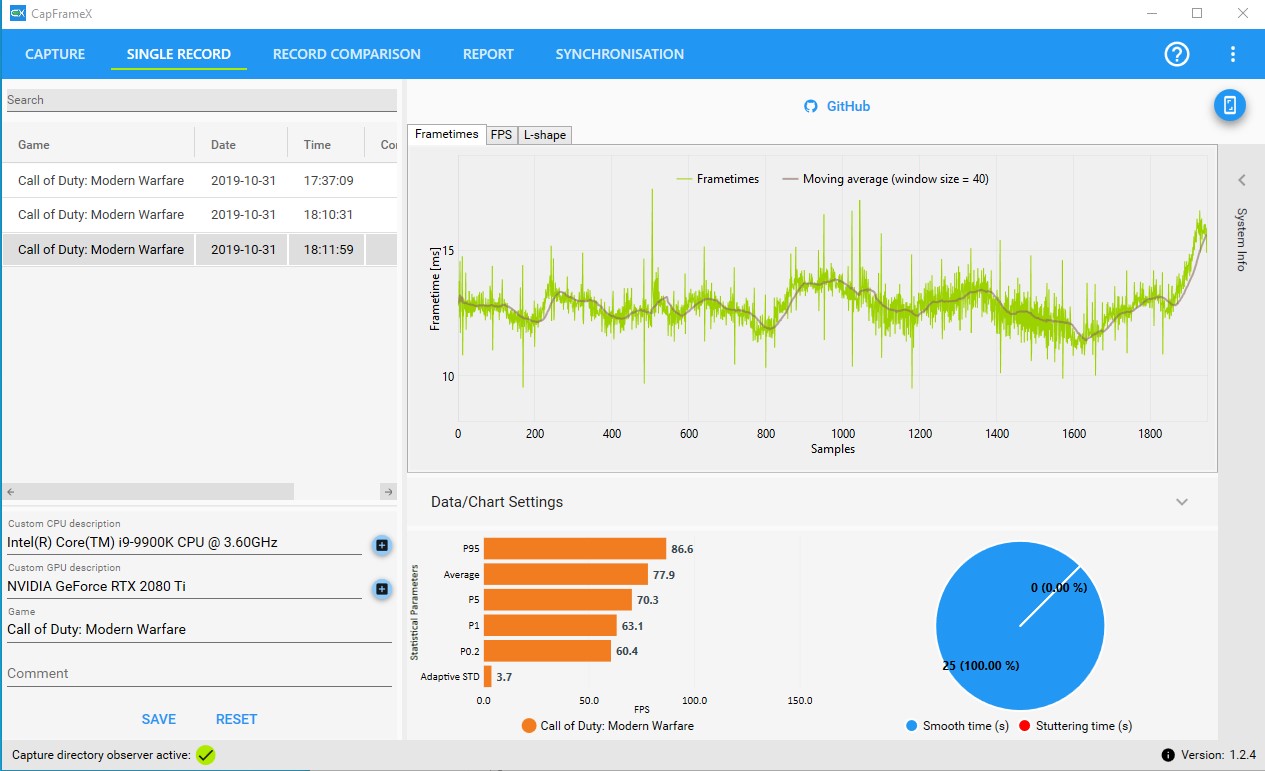This screenshot has width=1265, height=771.
Task: Click the Custom GPU description field
Action: coord(184,587)
